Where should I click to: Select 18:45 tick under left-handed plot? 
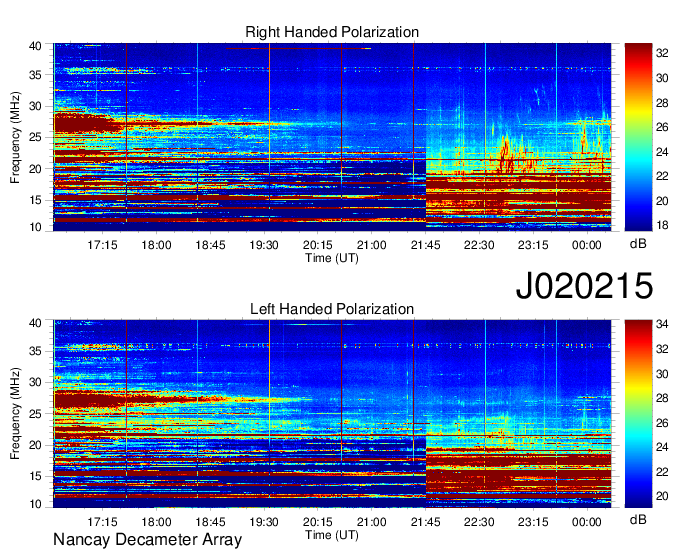210,522
